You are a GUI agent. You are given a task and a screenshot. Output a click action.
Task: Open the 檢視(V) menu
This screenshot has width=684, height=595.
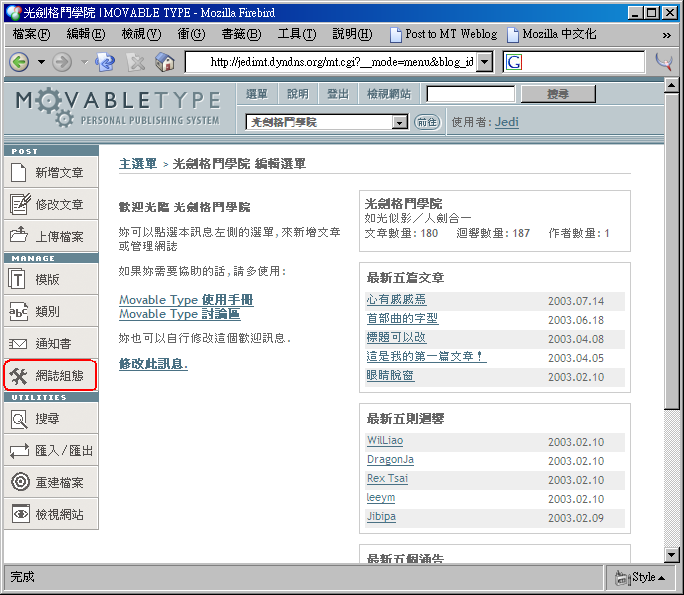click(141, 34)
